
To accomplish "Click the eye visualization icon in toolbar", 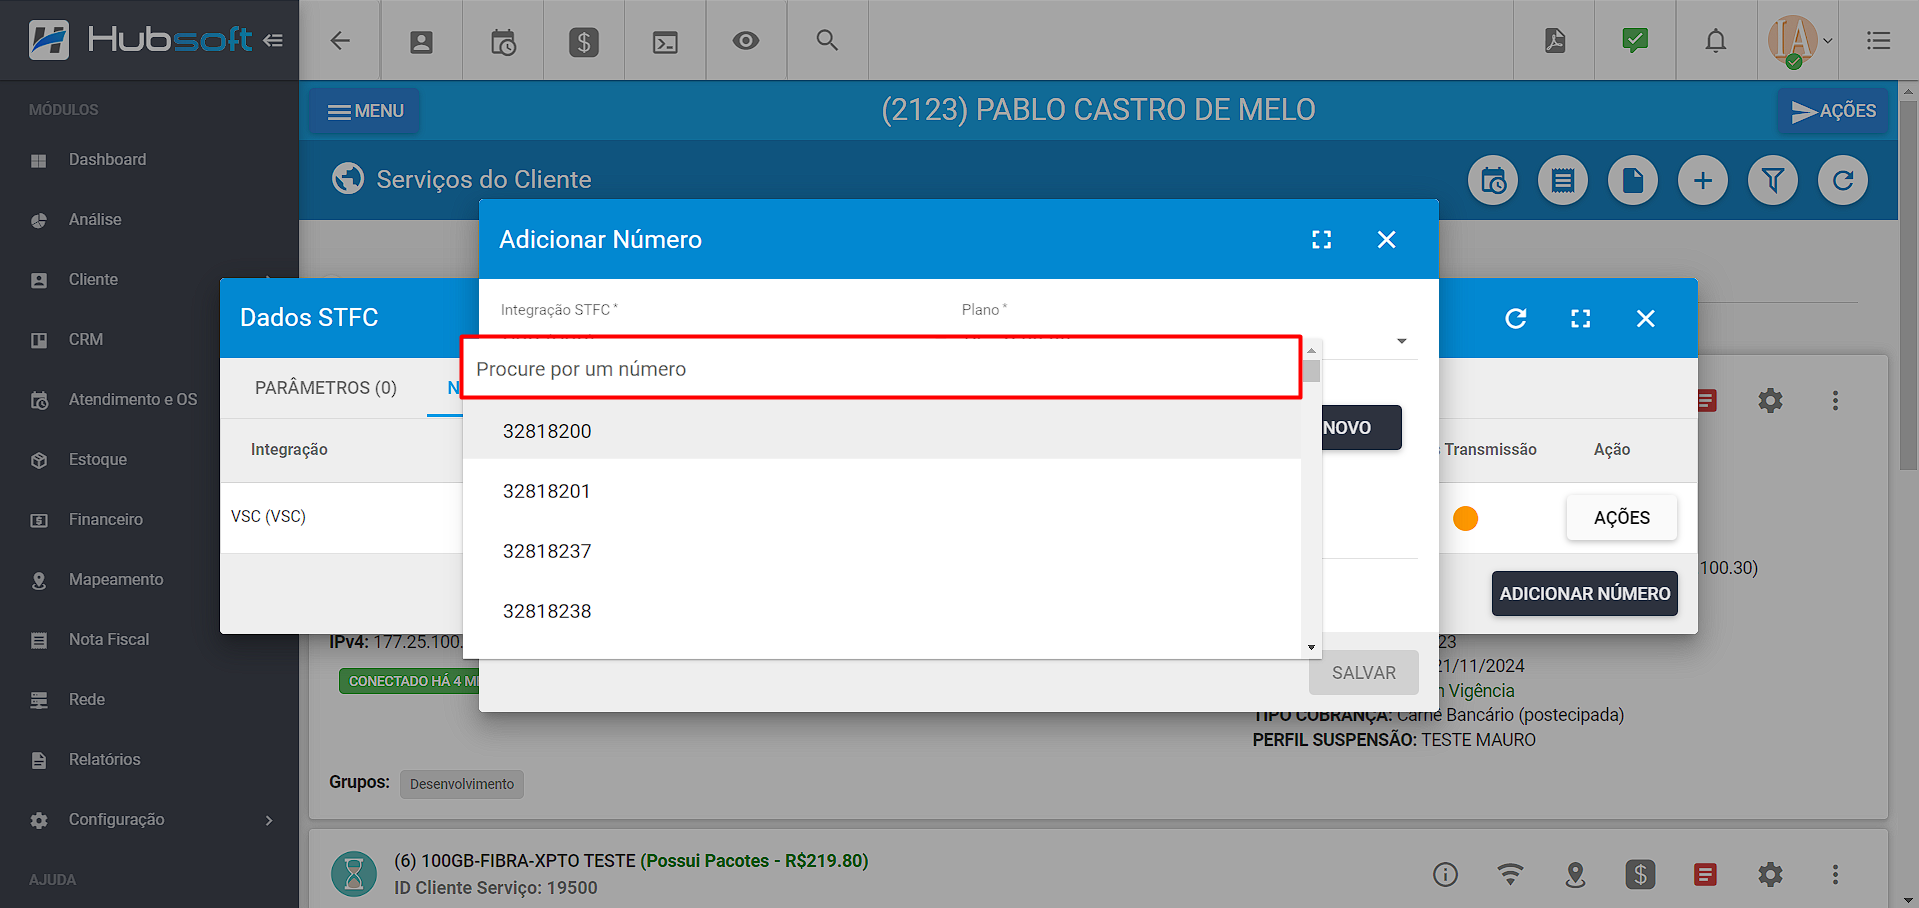I will (x=745, y=41).
